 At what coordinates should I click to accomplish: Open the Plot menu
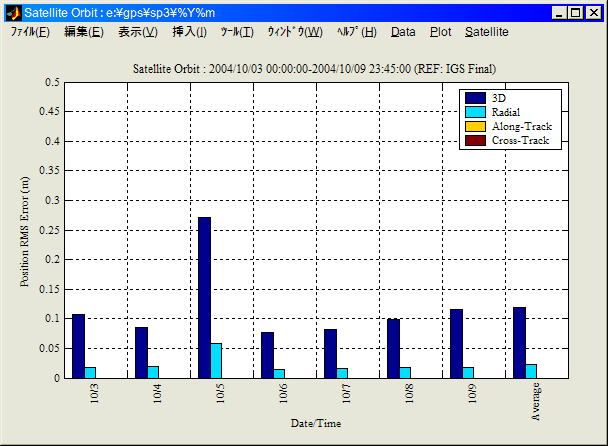(440, 32)
